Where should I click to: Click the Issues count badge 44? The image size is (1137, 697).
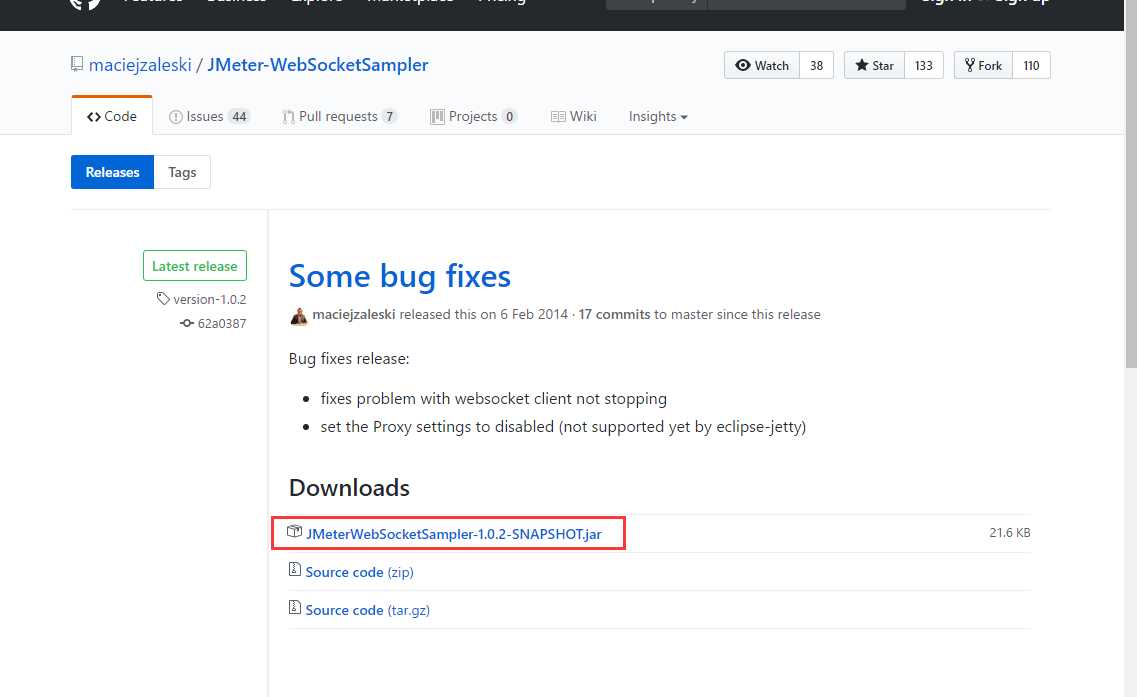pyautogui.click(x=239, y=117)
